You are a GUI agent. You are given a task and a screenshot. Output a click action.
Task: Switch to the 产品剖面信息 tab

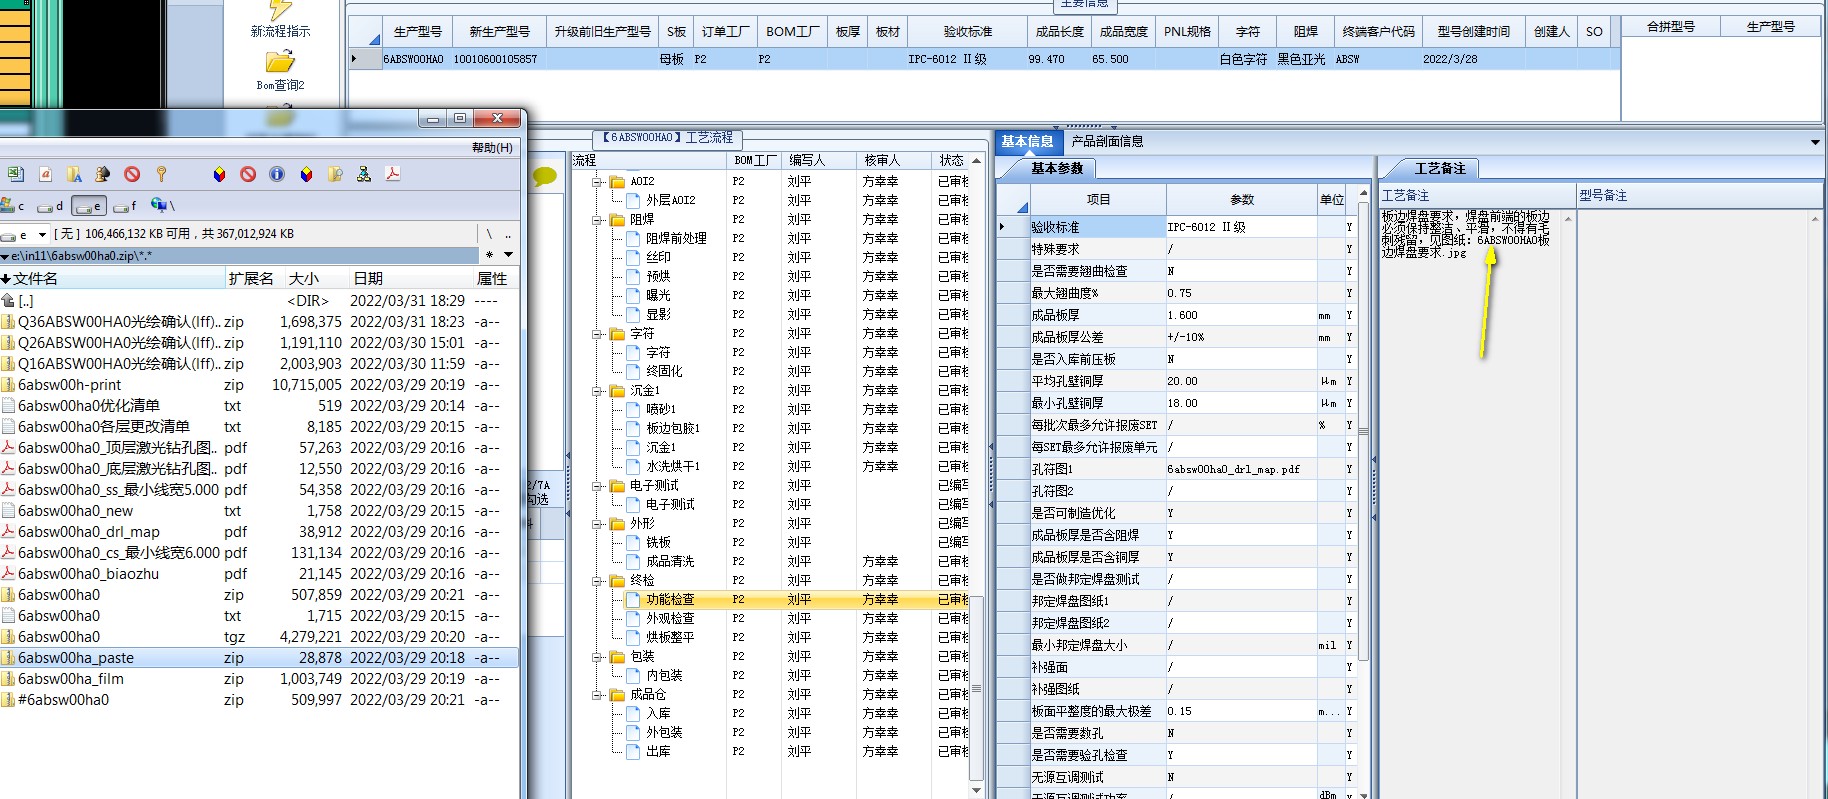[x=1107, y=141]
